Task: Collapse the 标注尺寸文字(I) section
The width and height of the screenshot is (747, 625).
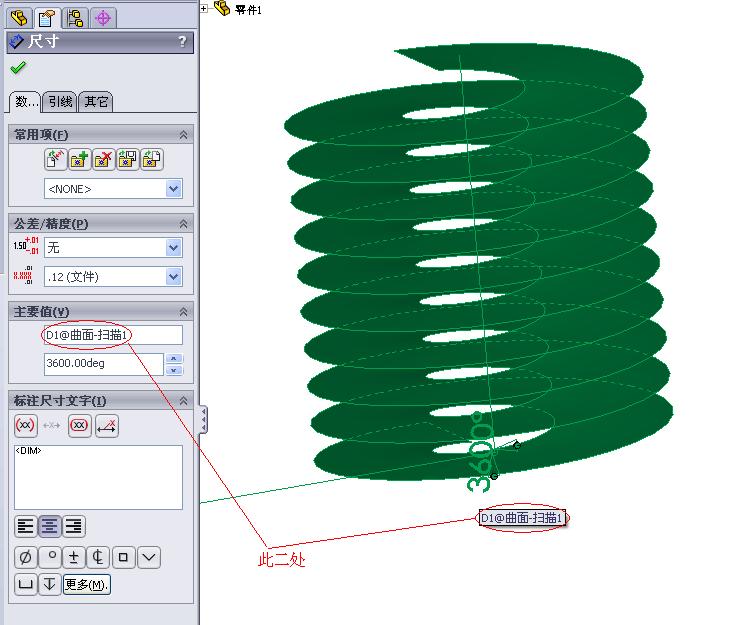Action: [183, 401]
